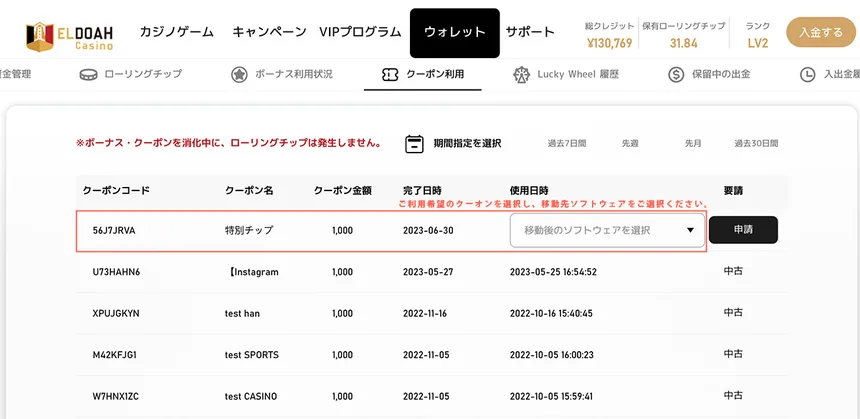Click the 完了日時 column header
The height and width of the screenshot is (419, 860).
pyautogui.click(x=422, y=191)
